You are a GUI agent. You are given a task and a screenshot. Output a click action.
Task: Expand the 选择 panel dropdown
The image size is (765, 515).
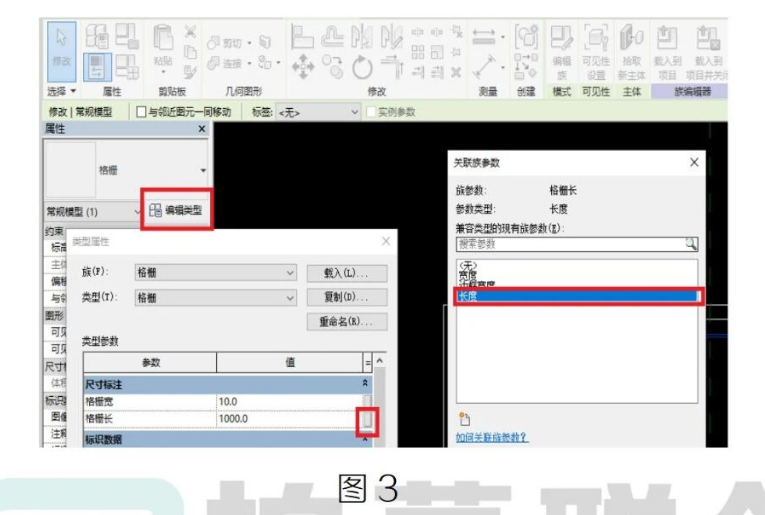(73, 91)
